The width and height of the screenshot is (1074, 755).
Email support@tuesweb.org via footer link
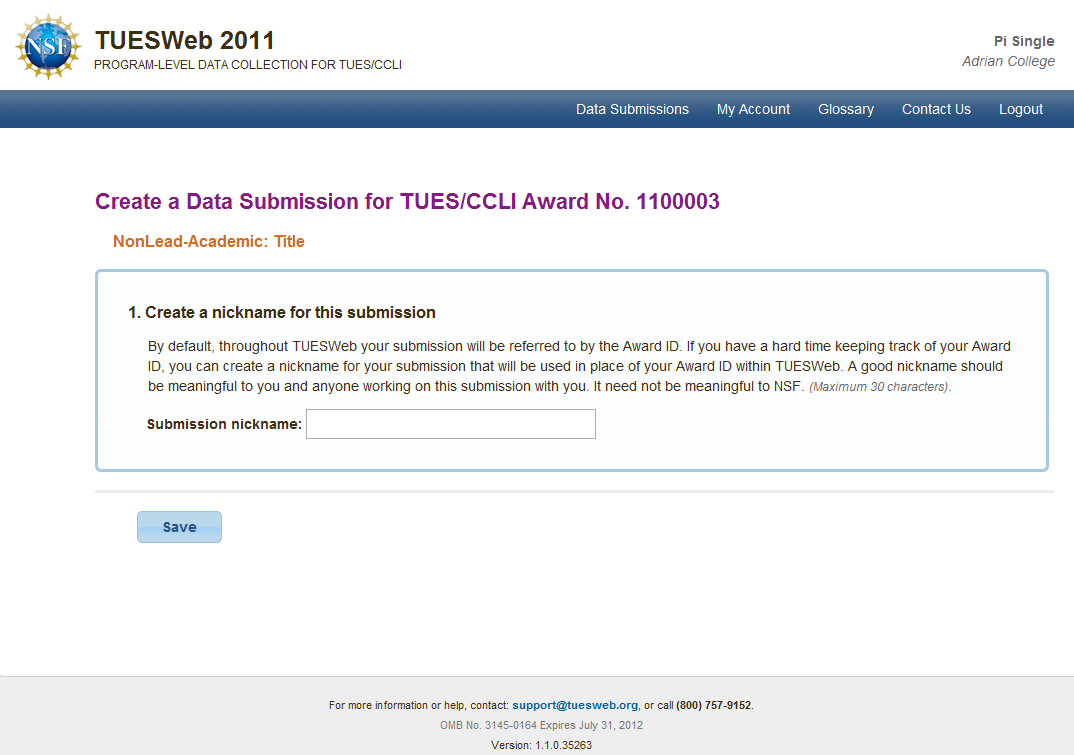click(575, 705)
